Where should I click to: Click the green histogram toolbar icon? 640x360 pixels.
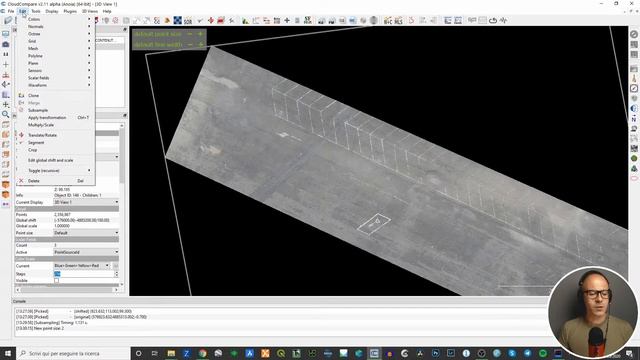point(245,20)
